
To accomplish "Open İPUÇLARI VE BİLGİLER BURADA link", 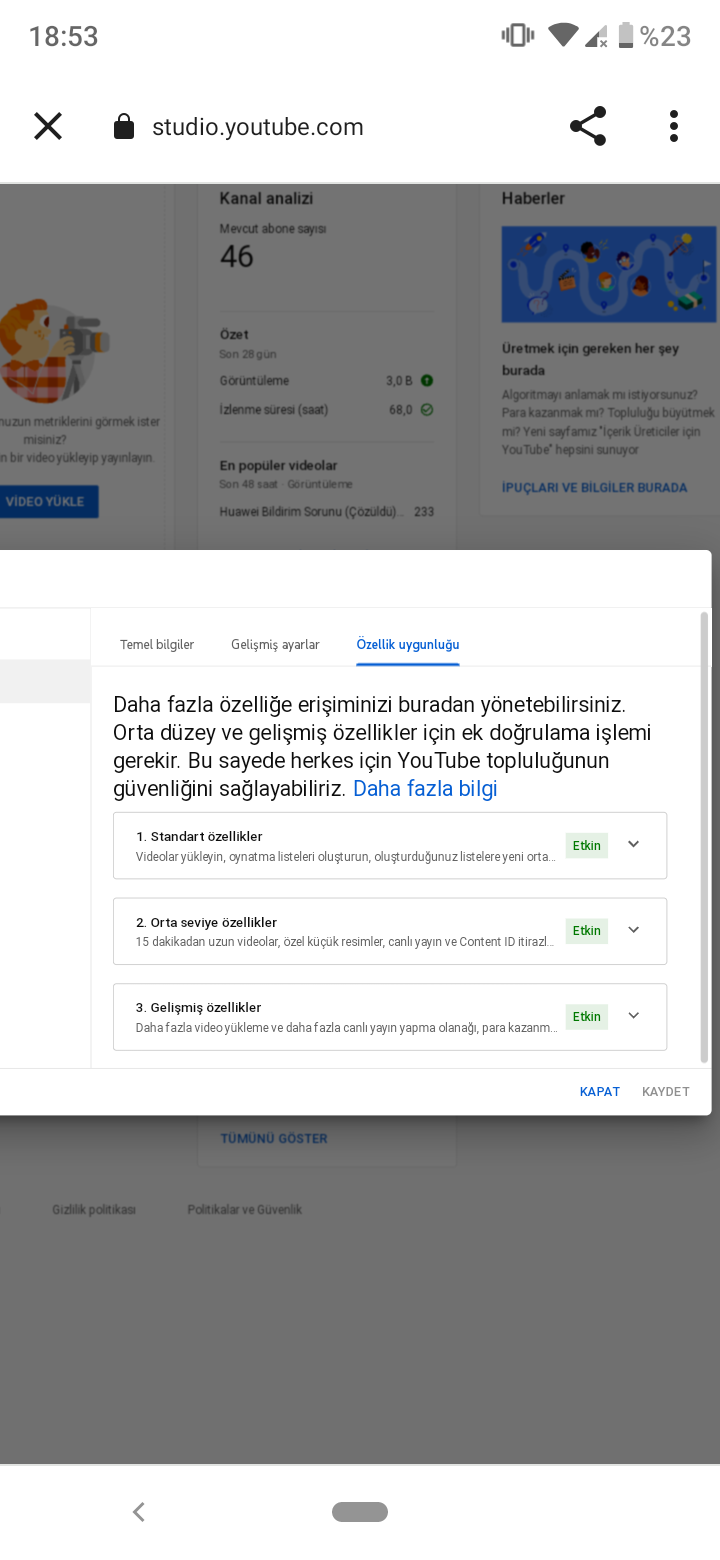I will [594, 487].
